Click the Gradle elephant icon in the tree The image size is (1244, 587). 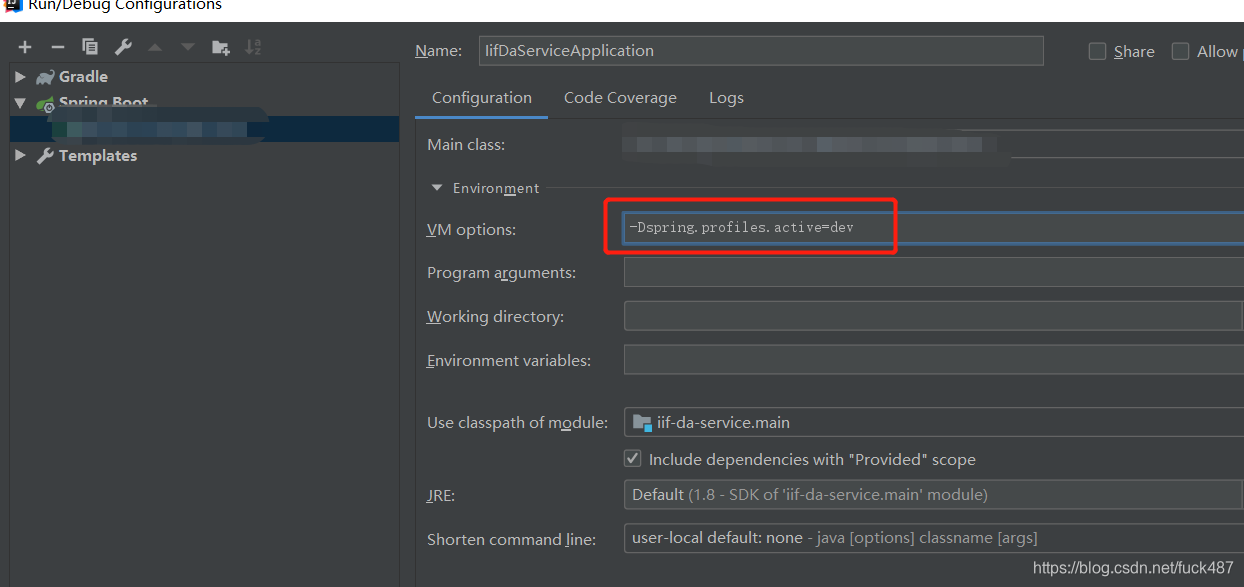[44, 76]
